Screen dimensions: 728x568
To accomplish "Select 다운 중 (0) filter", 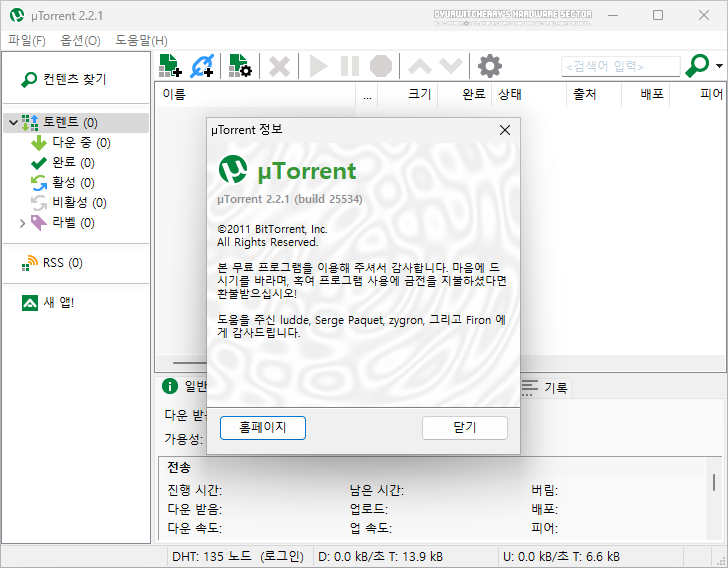I will click(x=71, y=143).
